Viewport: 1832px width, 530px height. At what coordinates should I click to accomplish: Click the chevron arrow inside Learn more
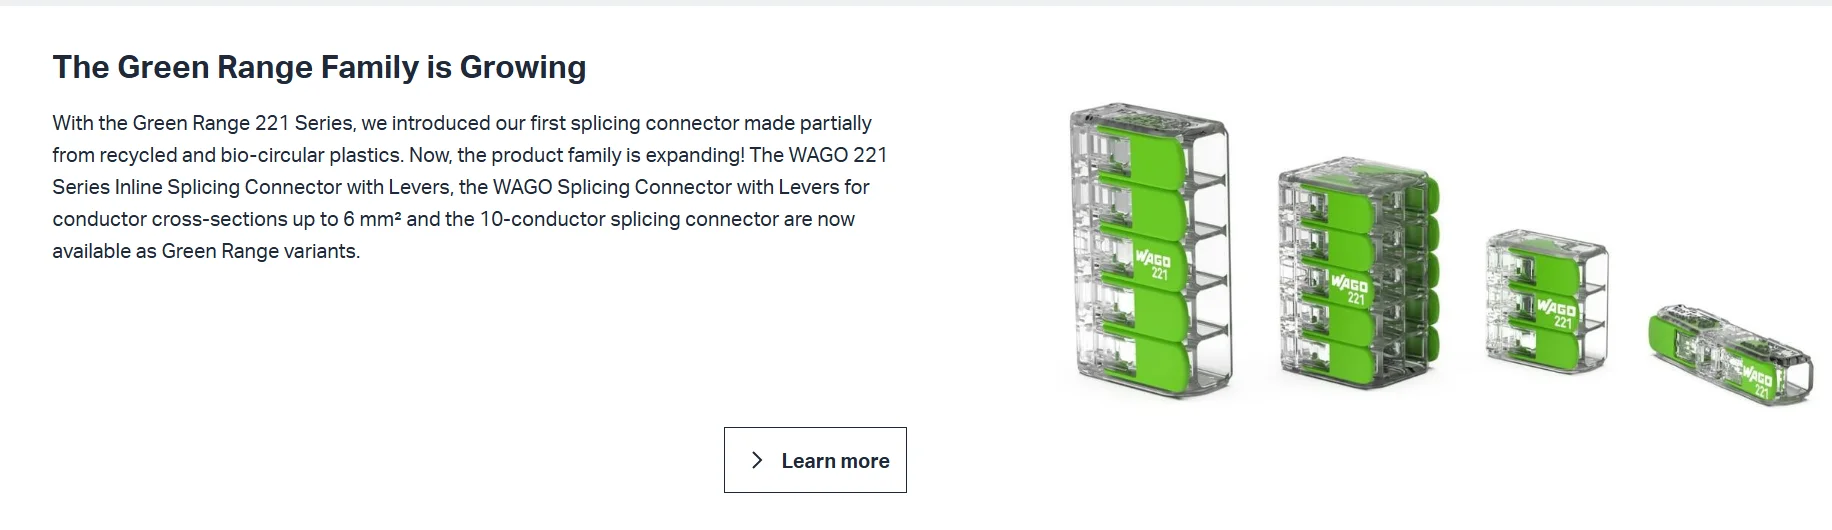pyautogui.click(x=757, y=460)
